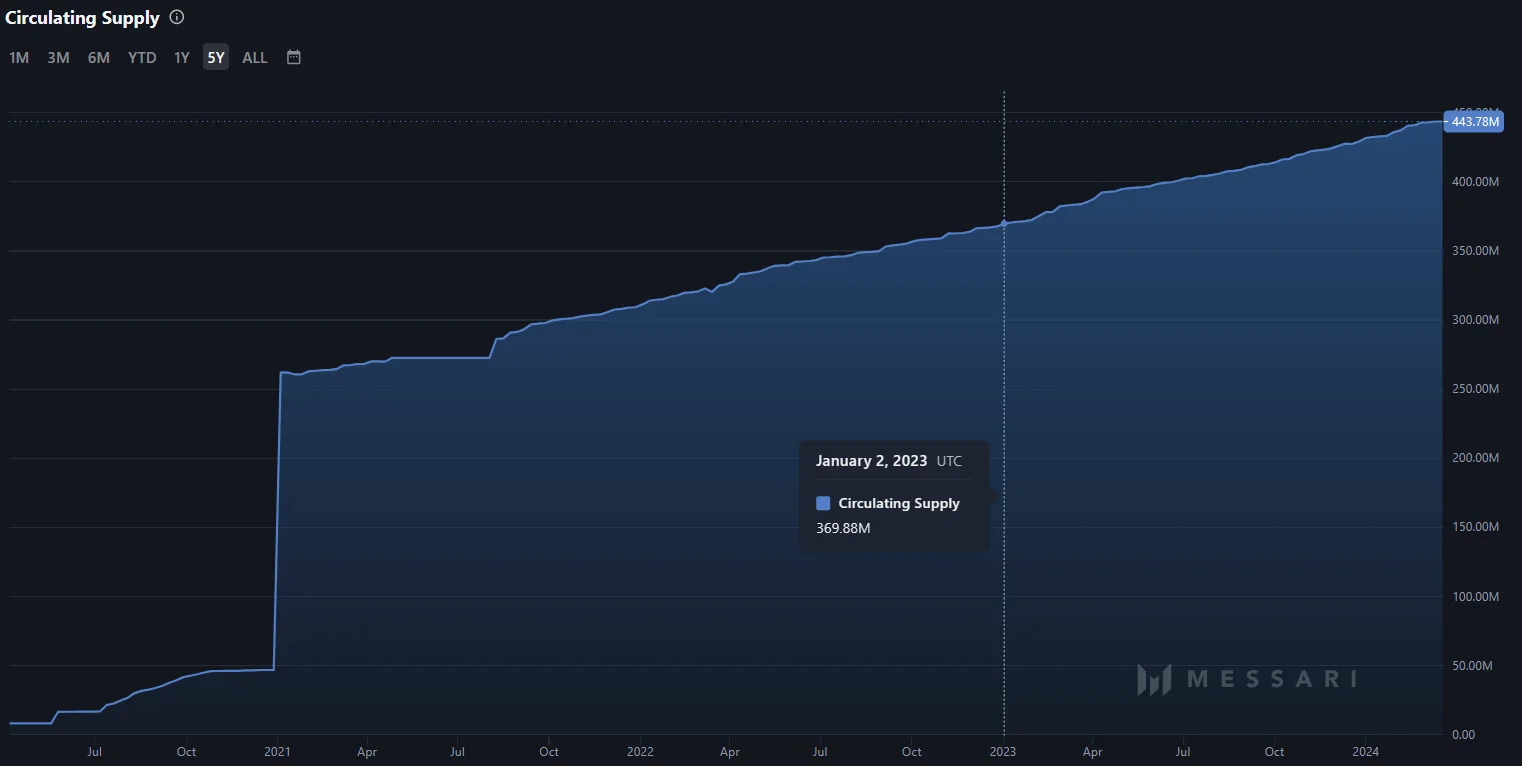Open the Circulating Supply info icon
The image size is (1522, 766).
(x=177, y=17)
